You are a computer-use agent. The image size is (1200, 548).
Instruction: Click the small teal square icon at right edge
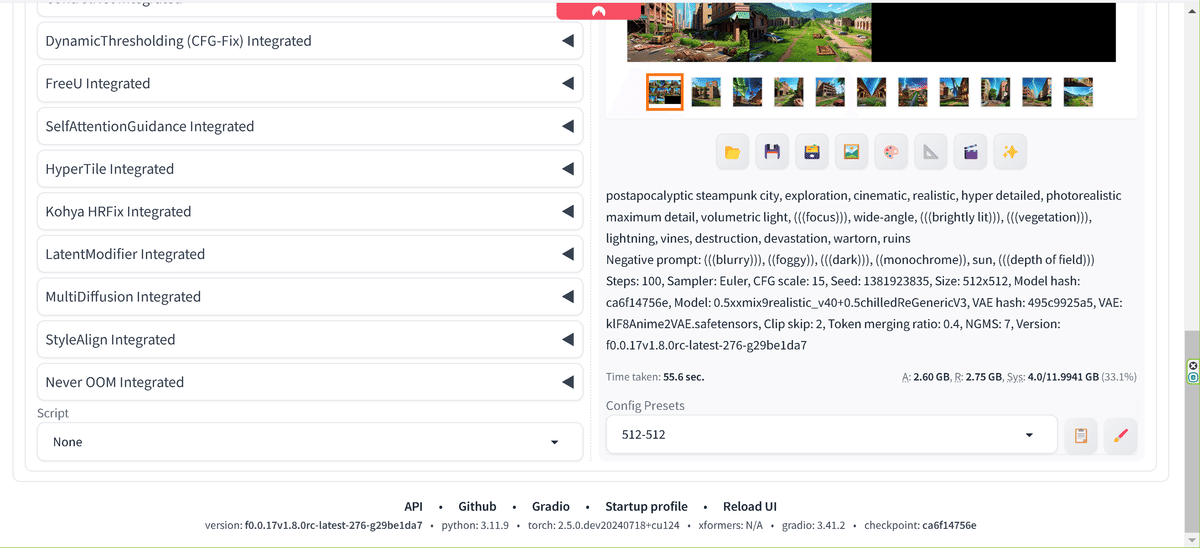(x=1193, y=378)
